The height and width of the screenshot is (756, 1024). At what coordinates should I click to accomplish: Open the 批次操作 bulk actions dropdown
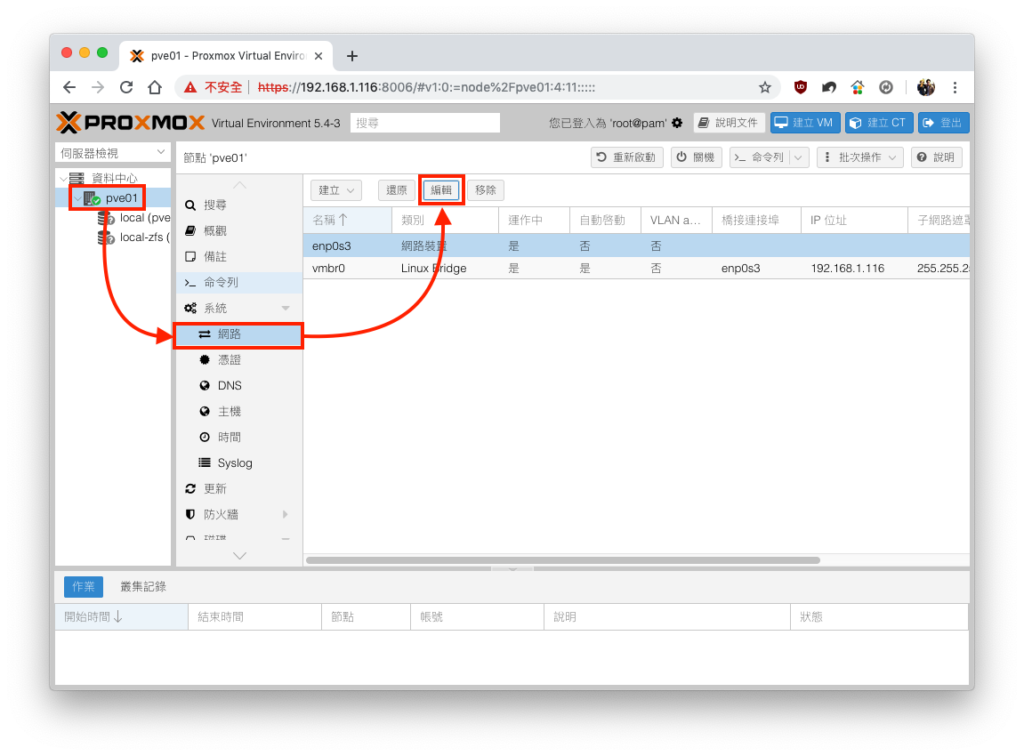tap(859, 157)
